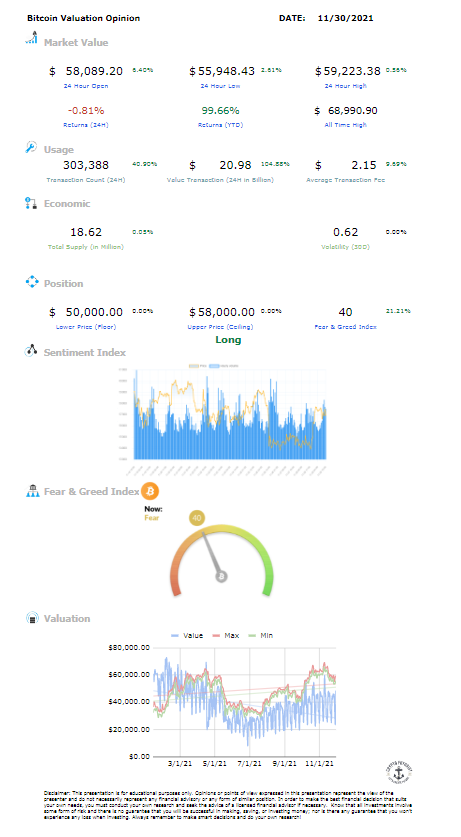Click the Fear & Greed Index section icon
461x837 pixels.
[33, 491]
